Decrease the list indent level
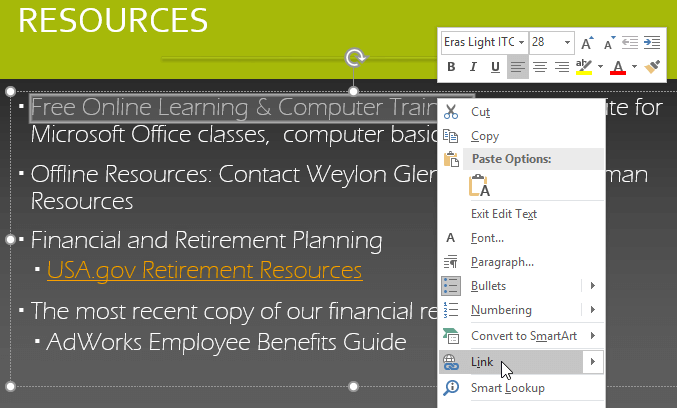The width and height of the screenshot is (677, 408). (x=630, y=42)
